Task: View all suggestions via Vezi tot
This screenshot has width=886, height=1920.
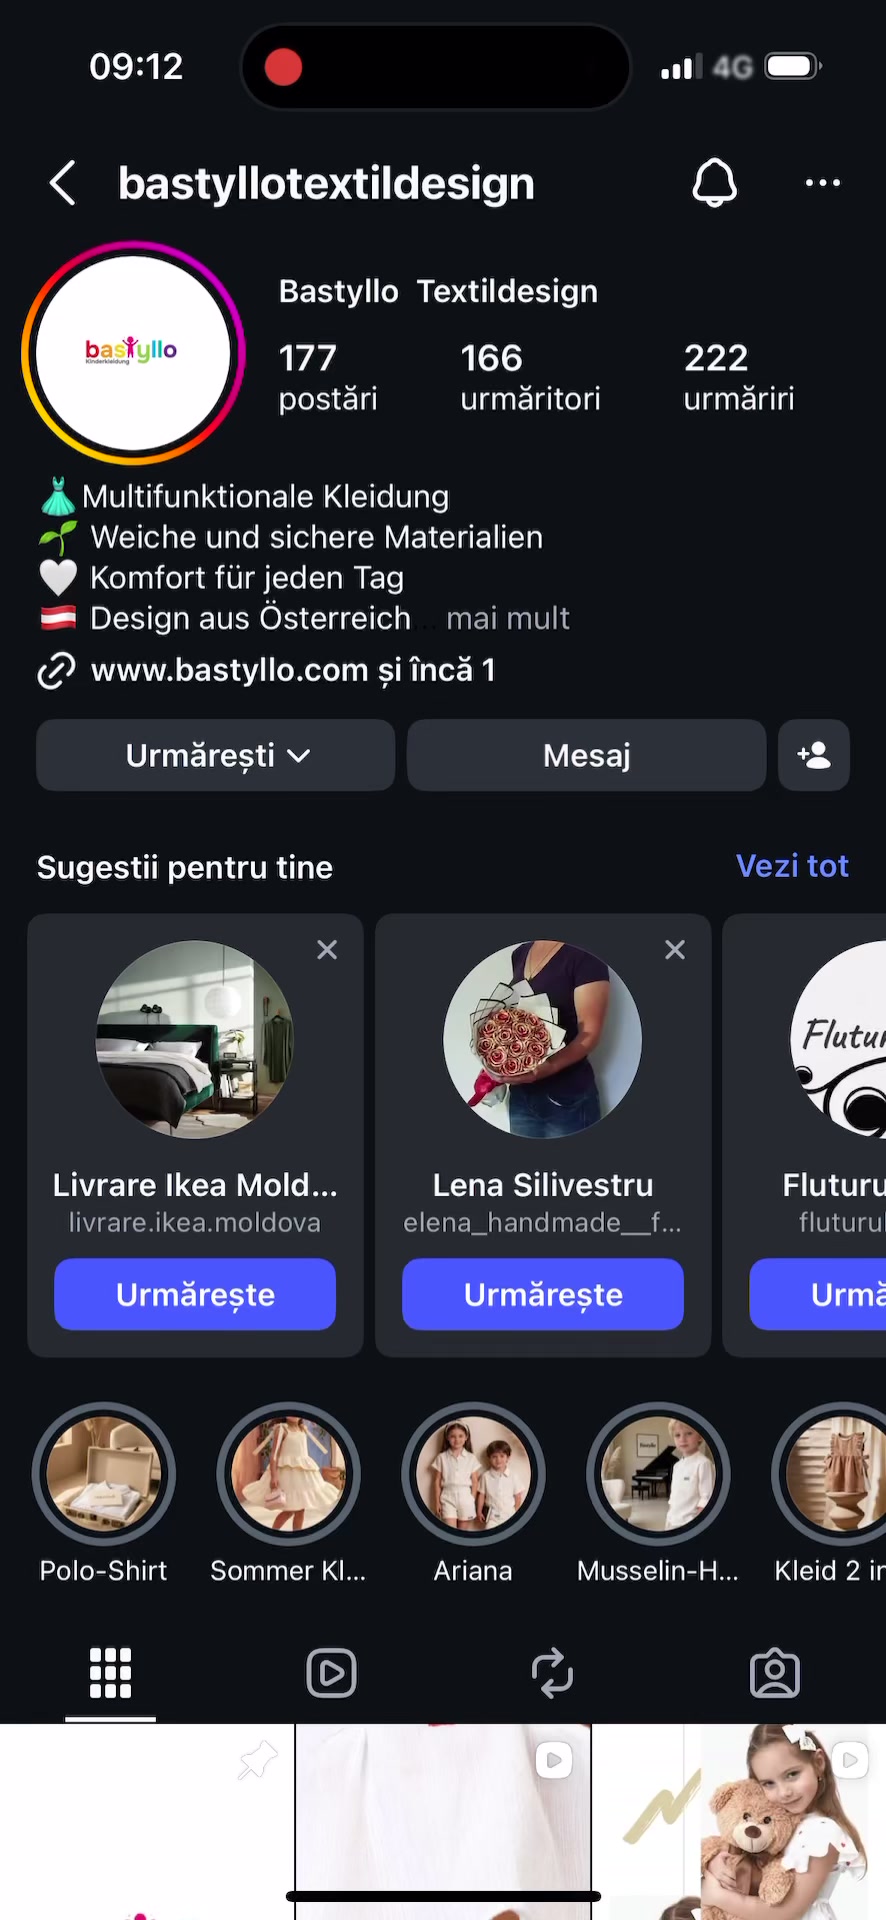Action: click(792, 866)
